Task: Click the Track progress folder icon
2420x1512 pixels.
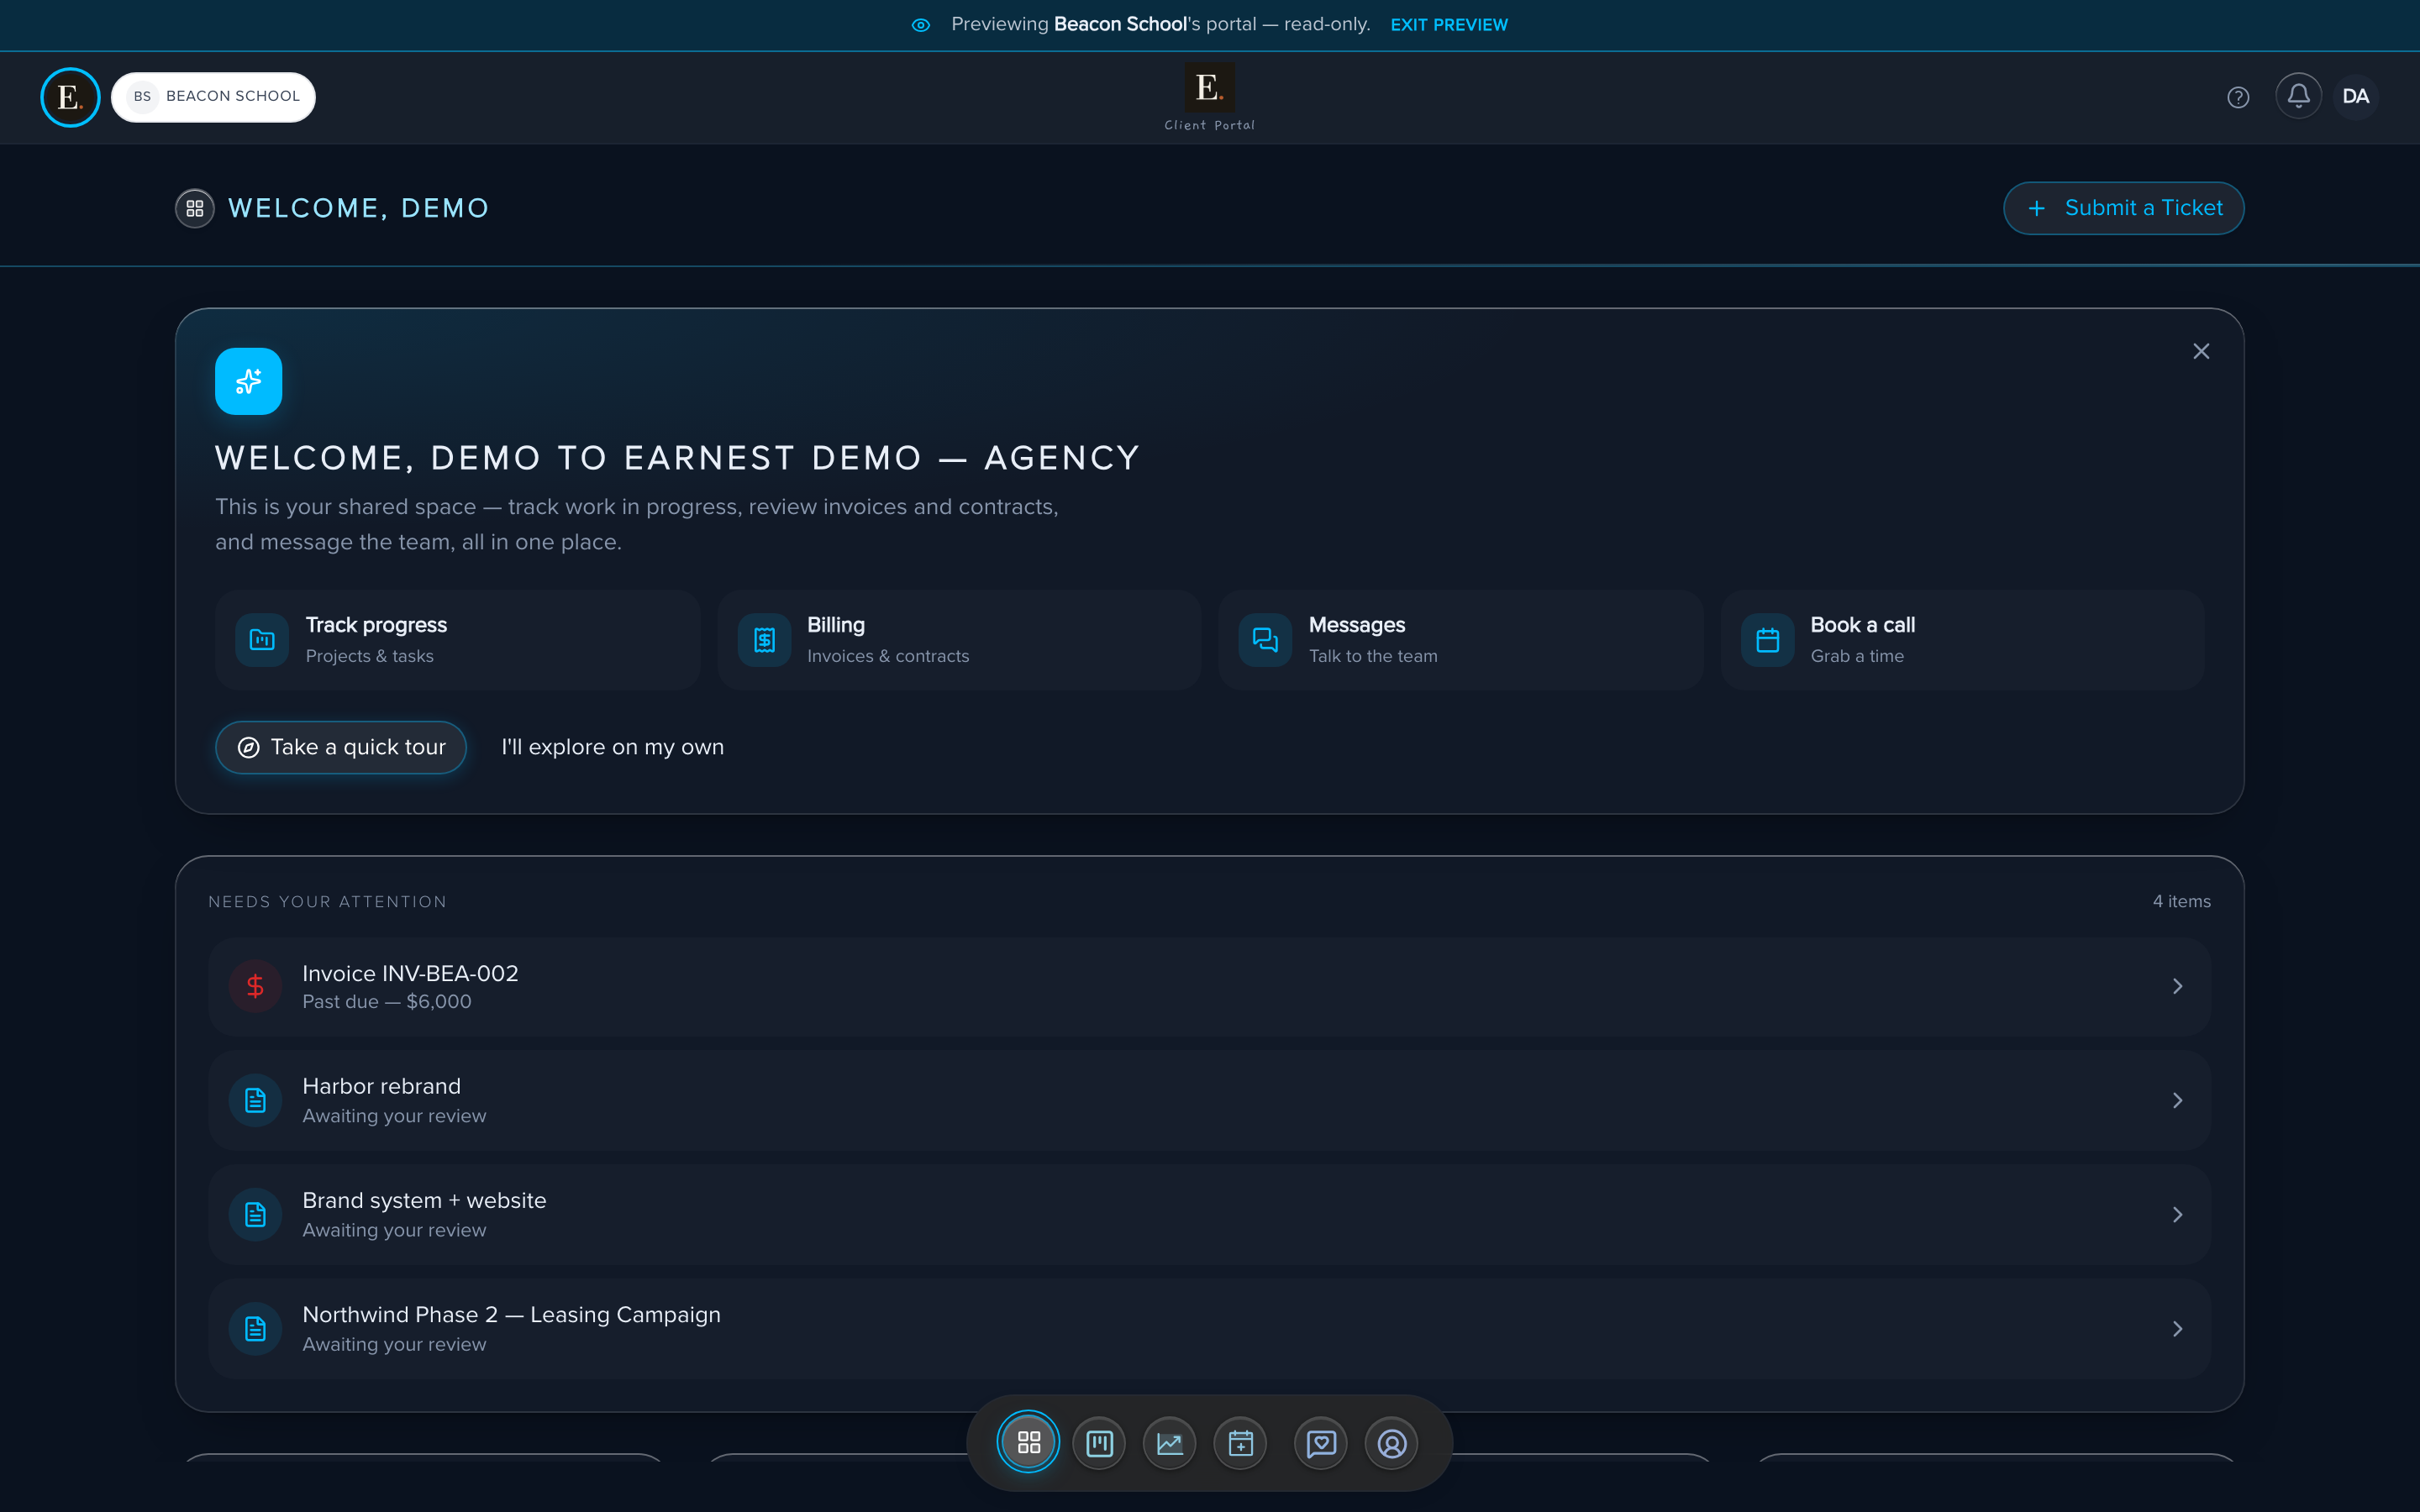Action: click(x=262, y=640)
